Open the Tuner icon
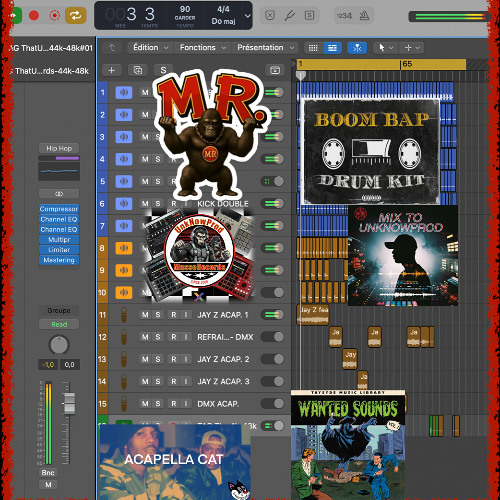The height and width of the screenshot is (500, 500). click(289, 15)
